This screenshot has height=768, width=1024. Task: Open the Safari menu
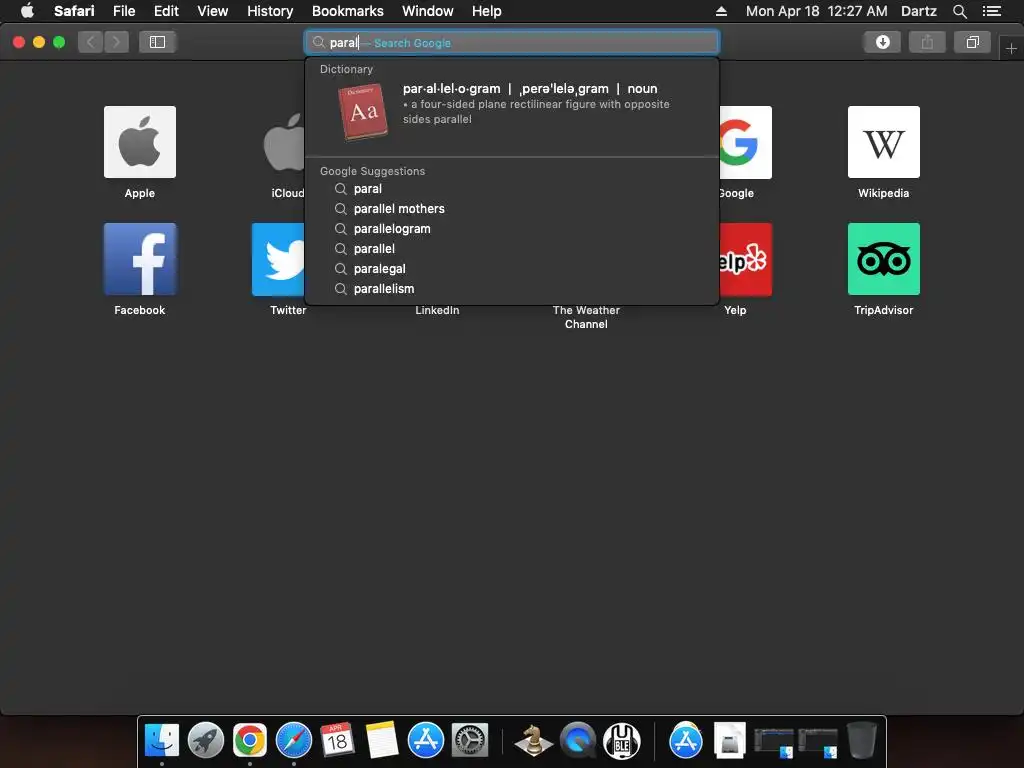coord(74,11)
